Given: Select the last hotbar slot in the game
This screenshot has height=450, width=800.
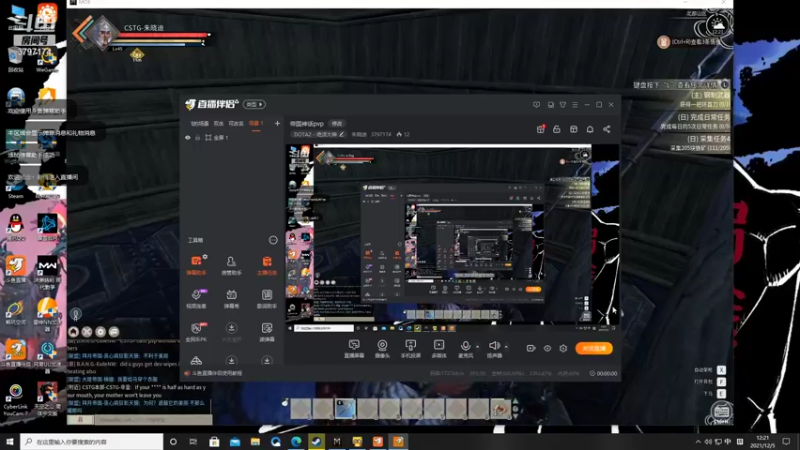Looking at the screenshot, I should (x=500, y=409).
